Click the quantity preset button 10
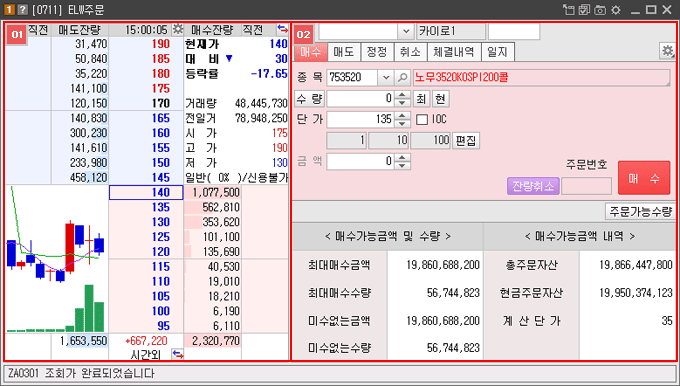 pyautogui.click(x=388, y=141)
